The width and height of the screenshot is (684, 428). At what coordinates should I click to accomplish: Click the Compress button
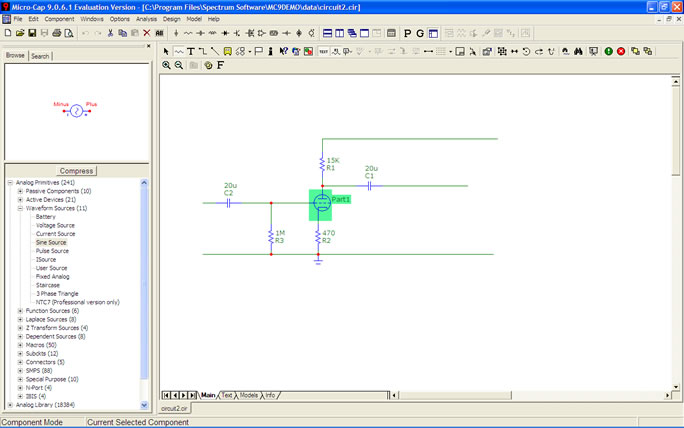[75, 171]
